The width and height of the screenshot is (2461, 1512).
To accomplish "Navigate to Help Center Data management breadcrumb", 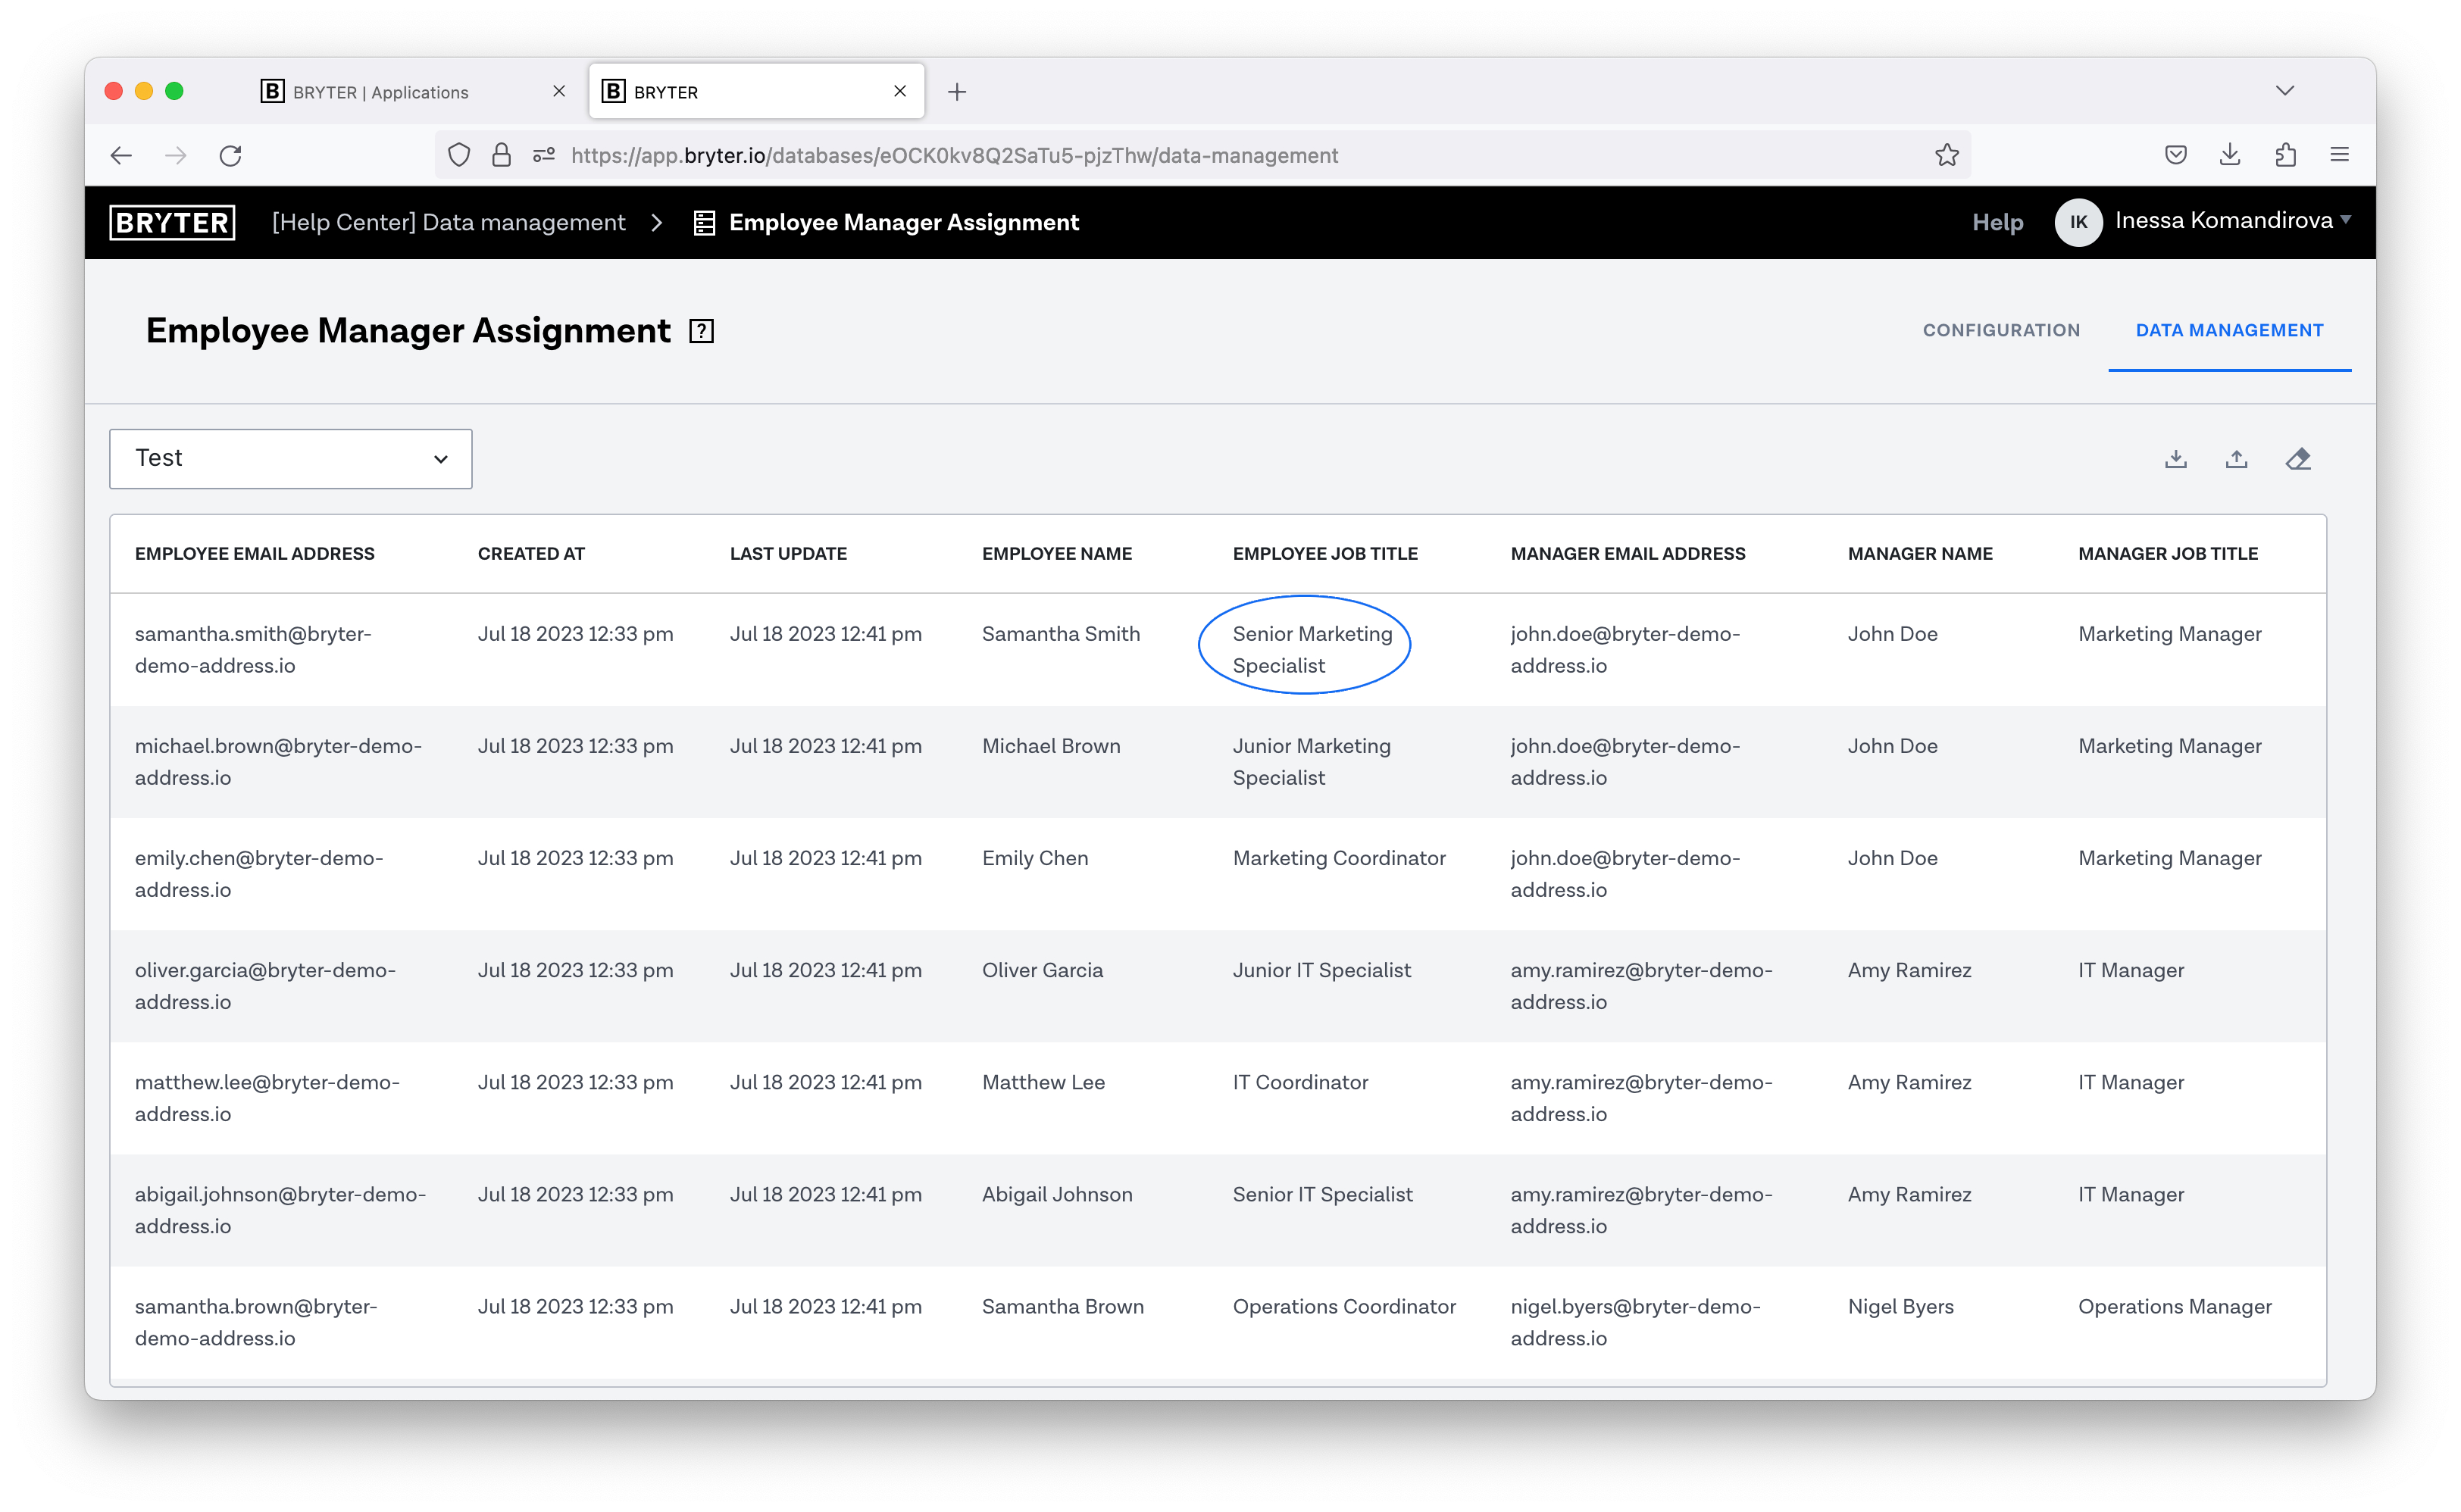I will click(448, 222).
